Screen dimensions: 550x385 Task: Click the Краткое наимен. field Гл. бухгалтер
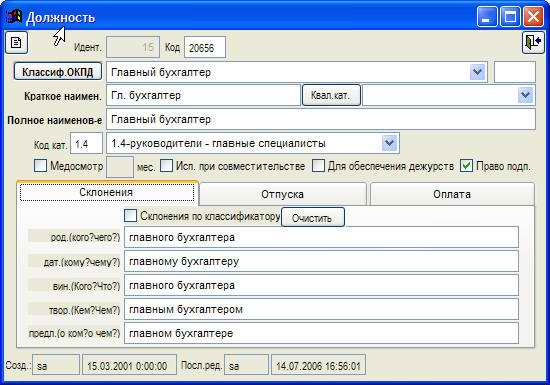click(203, 95)
